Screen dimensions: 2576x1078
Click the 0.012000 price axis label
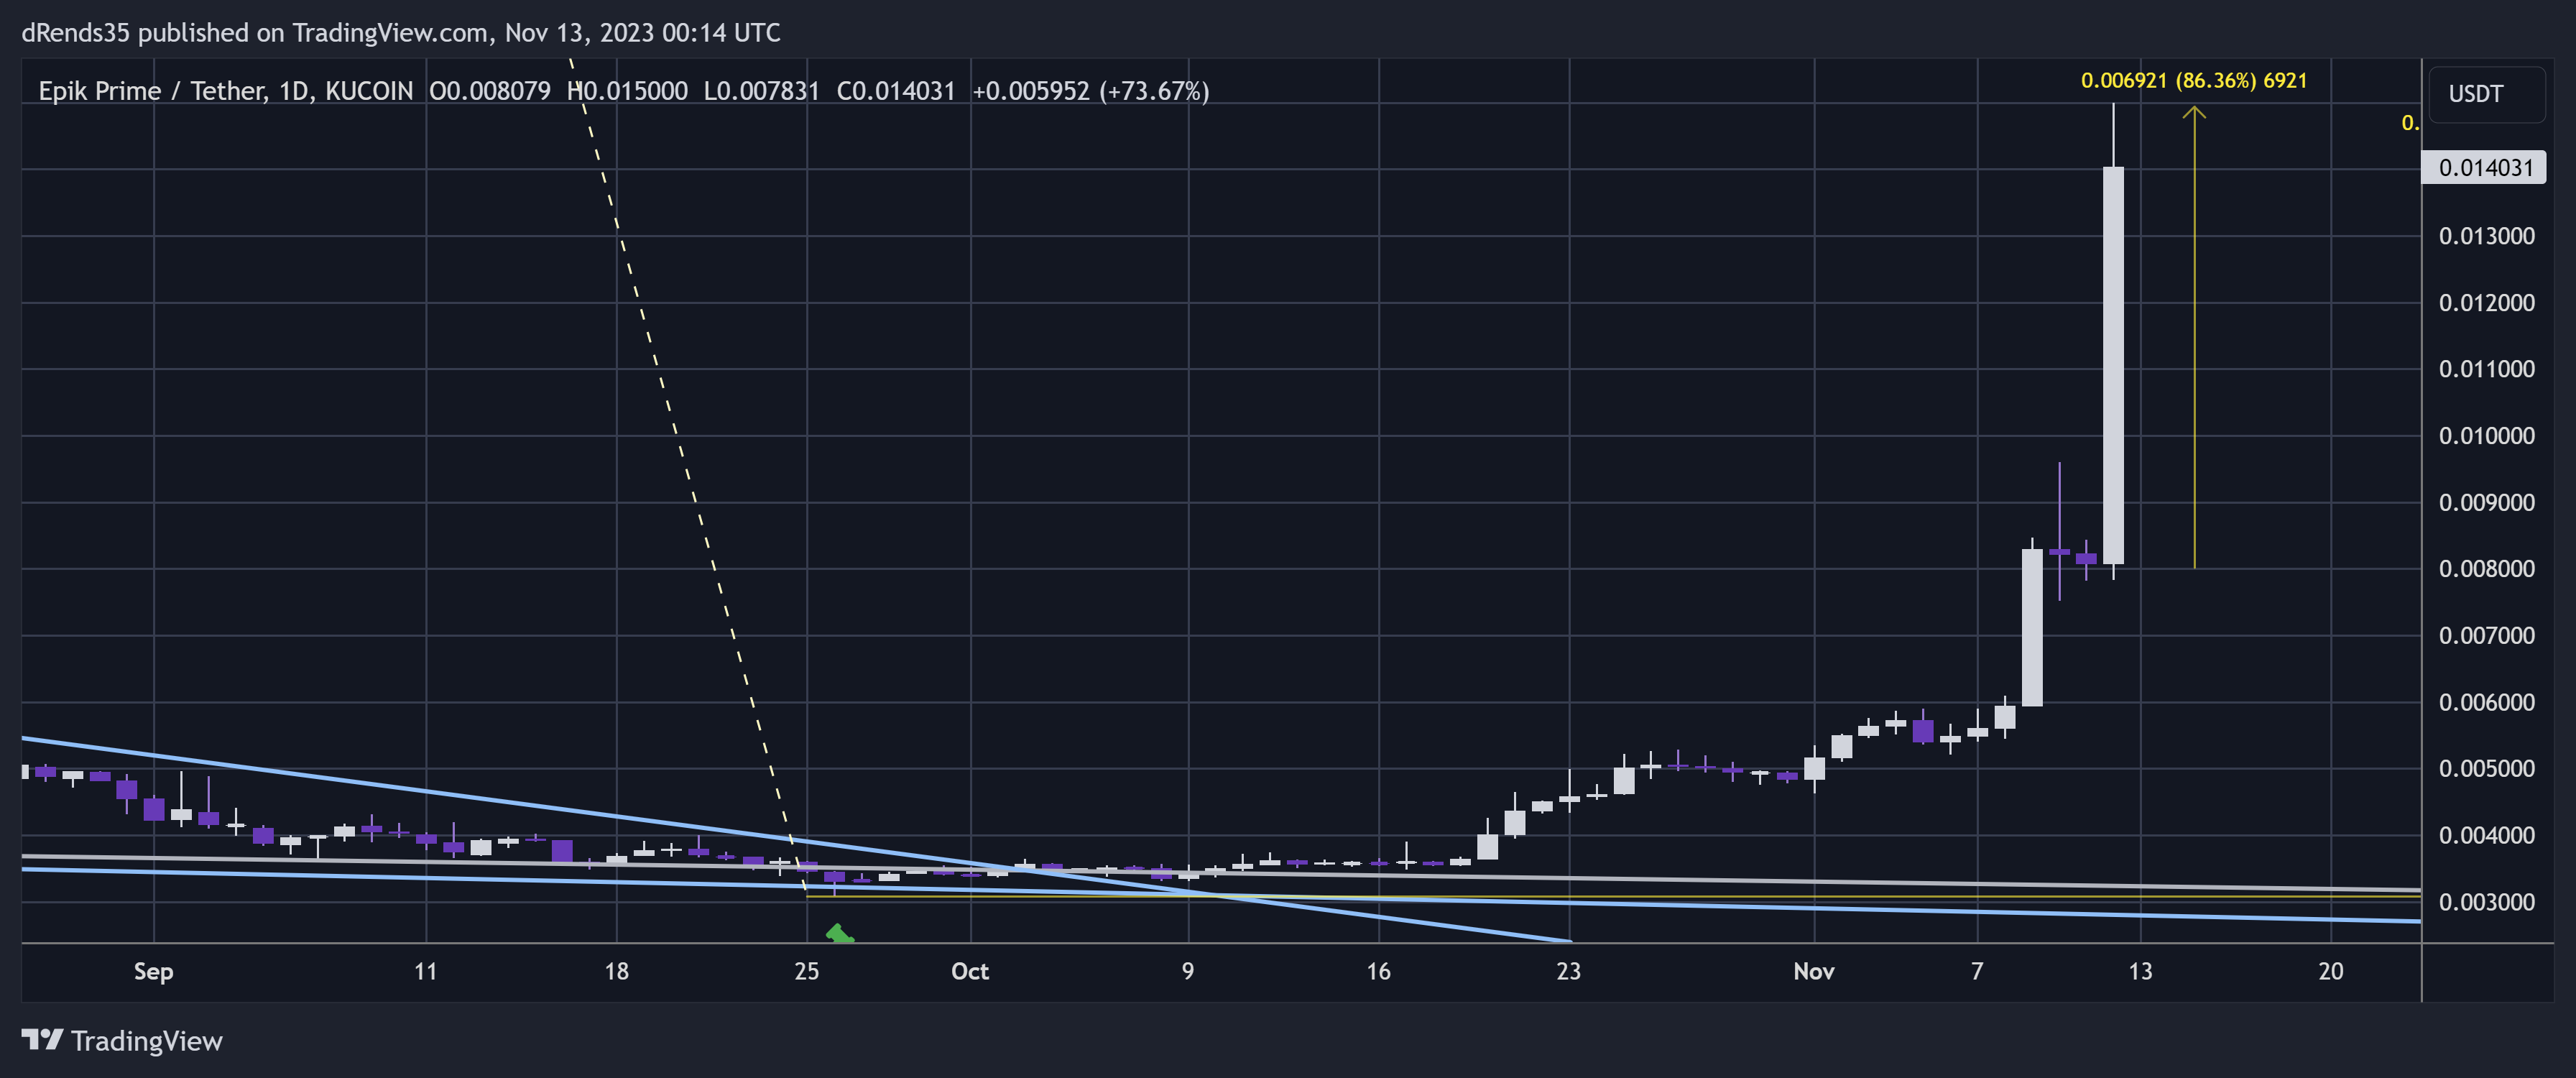(x=2486, y=303)
